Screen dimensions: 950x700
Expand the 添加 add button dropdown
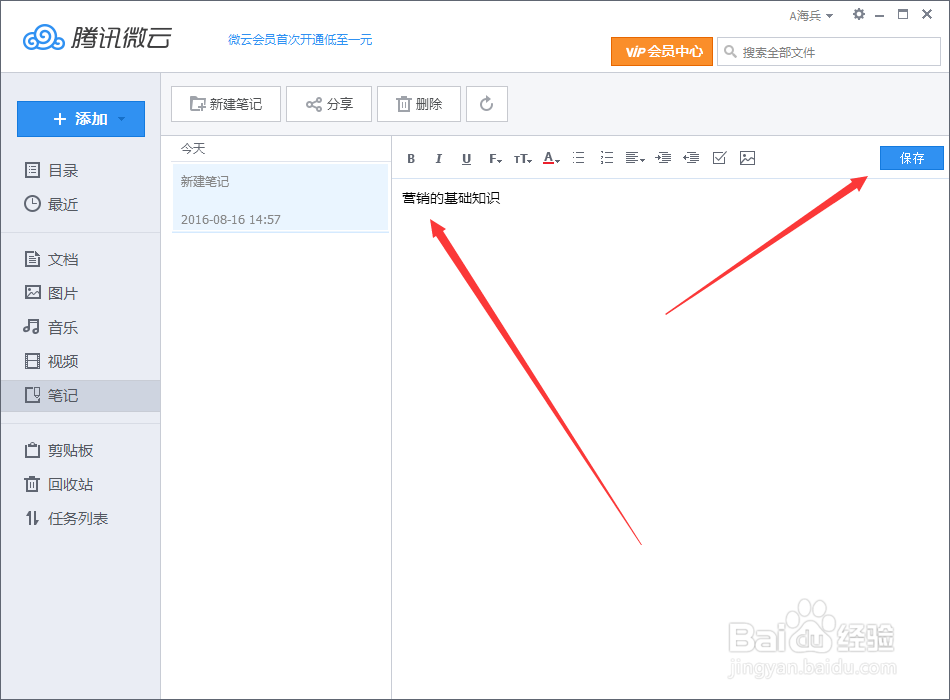(x=120, y=119)
